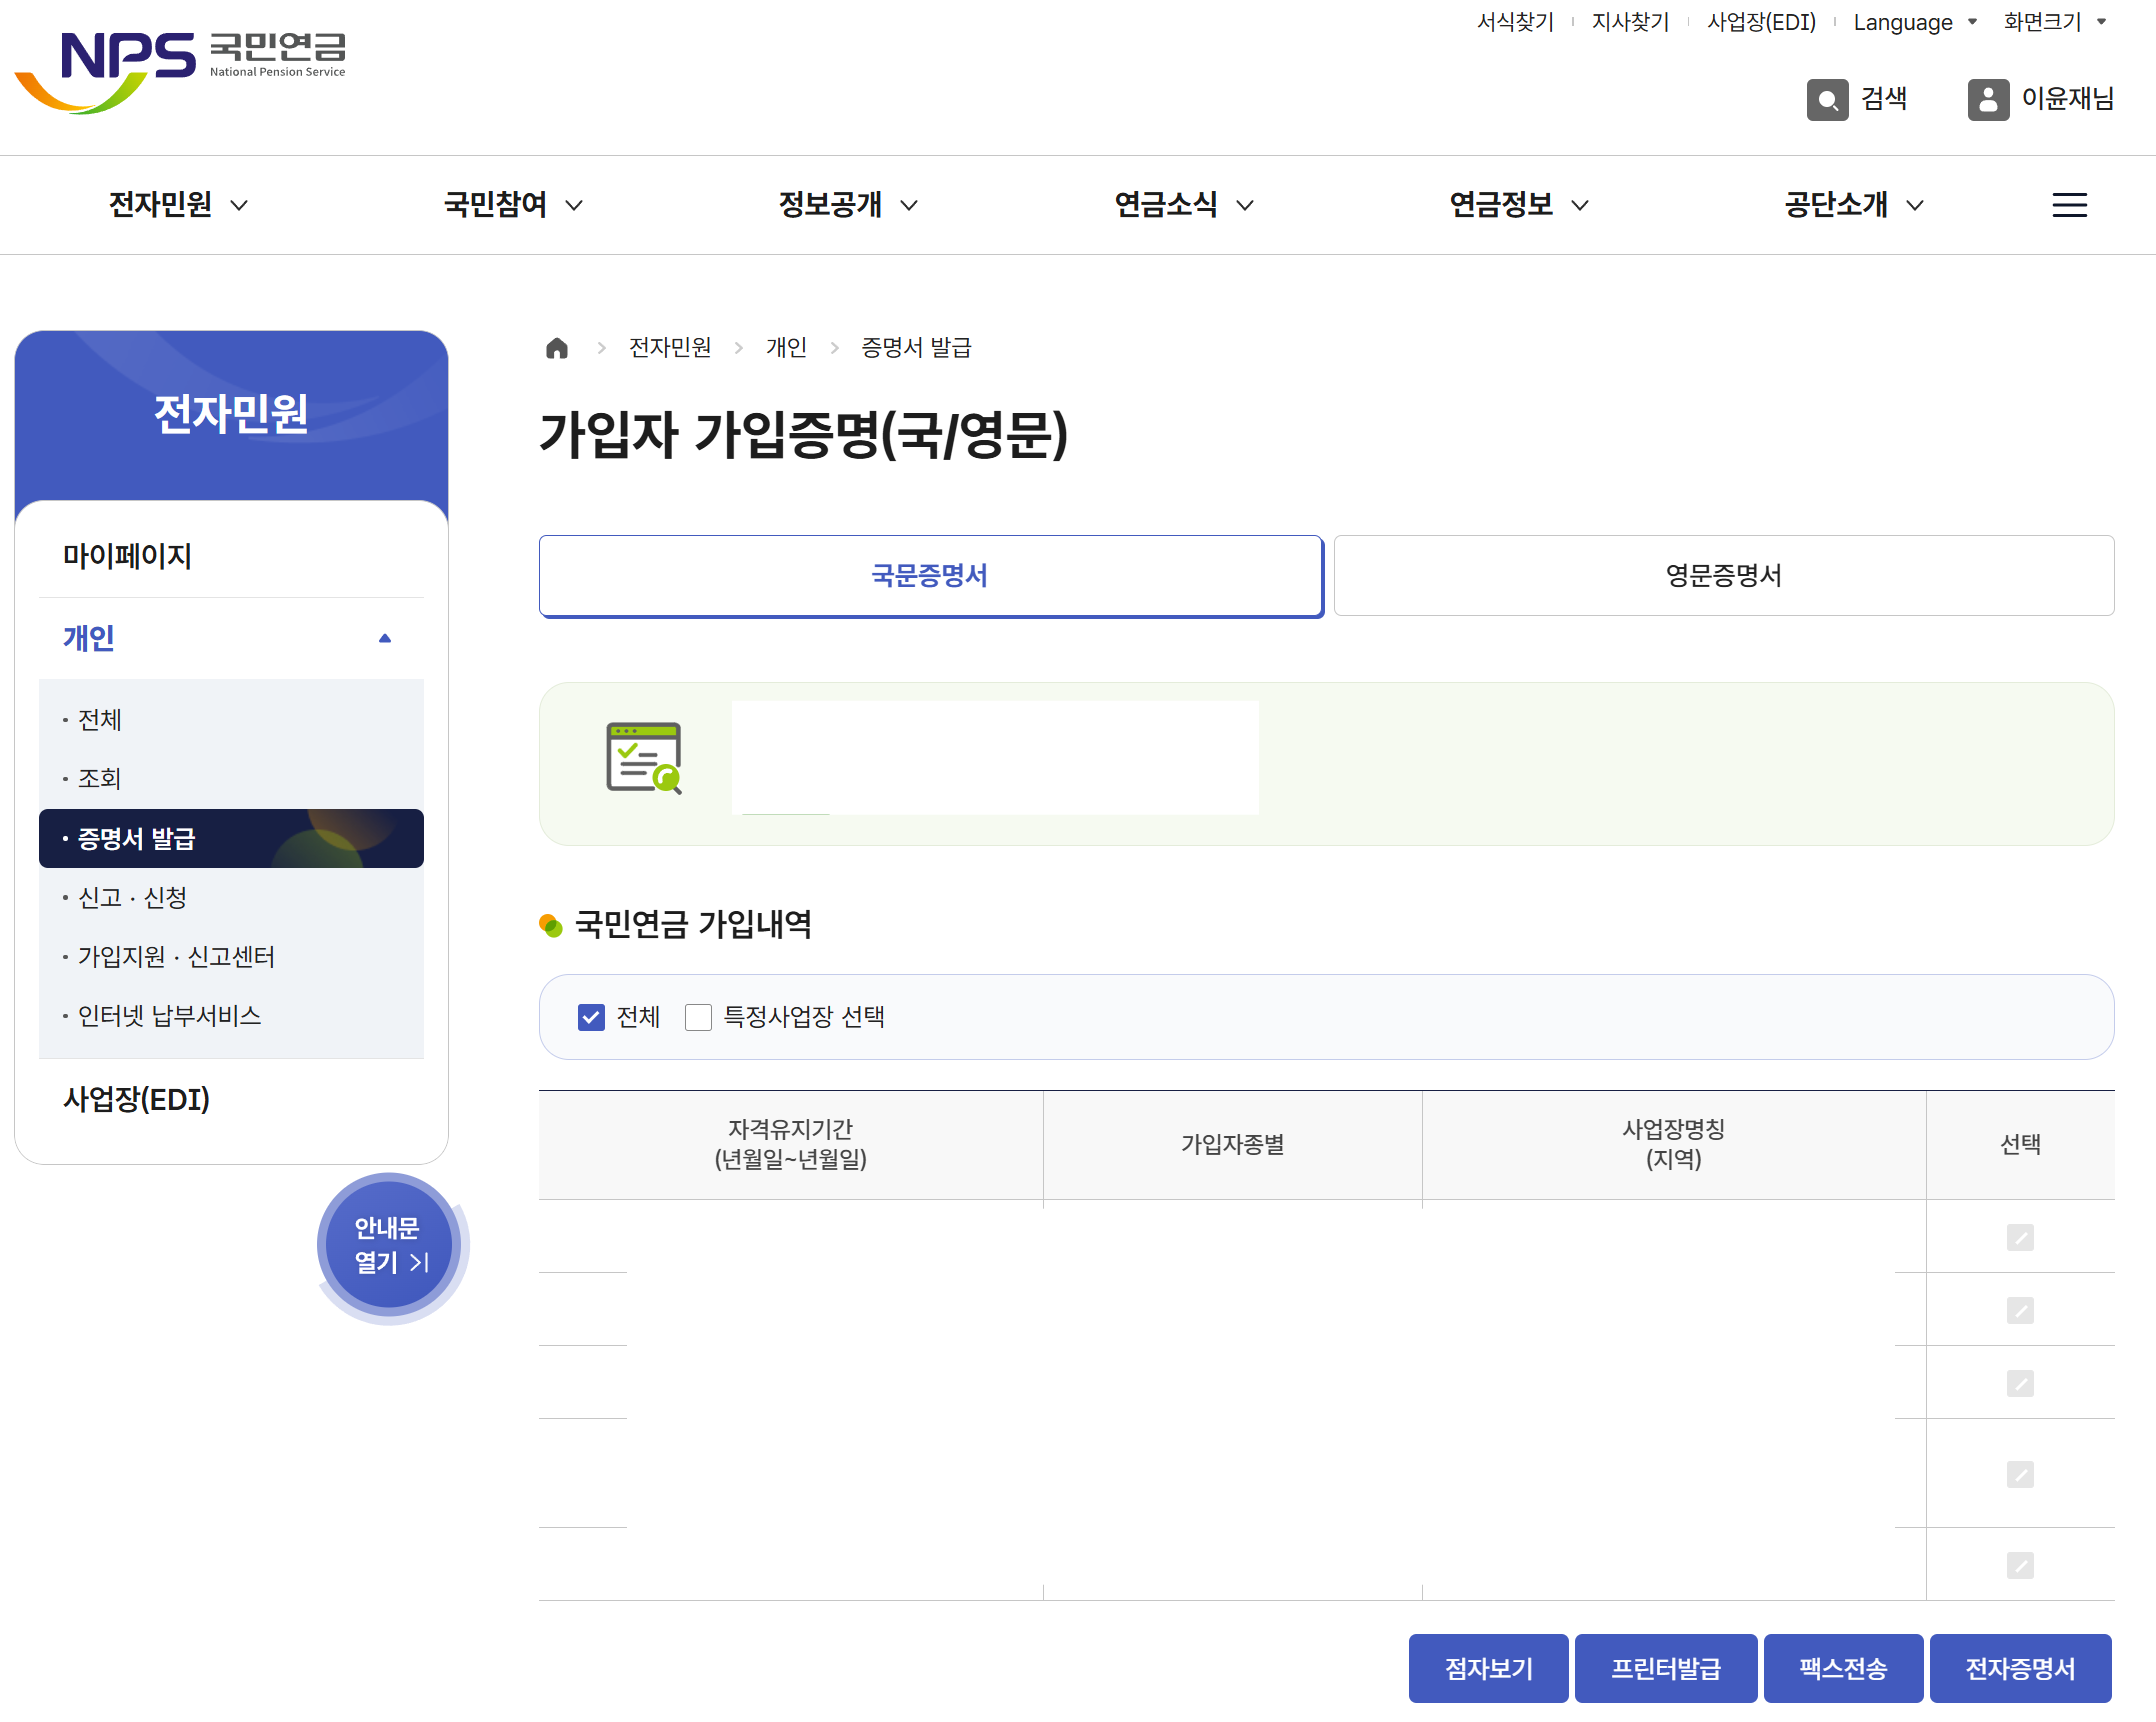Collapse the 개인 sidebar section
The image size is (2156, 1722).
coord(231,638)
